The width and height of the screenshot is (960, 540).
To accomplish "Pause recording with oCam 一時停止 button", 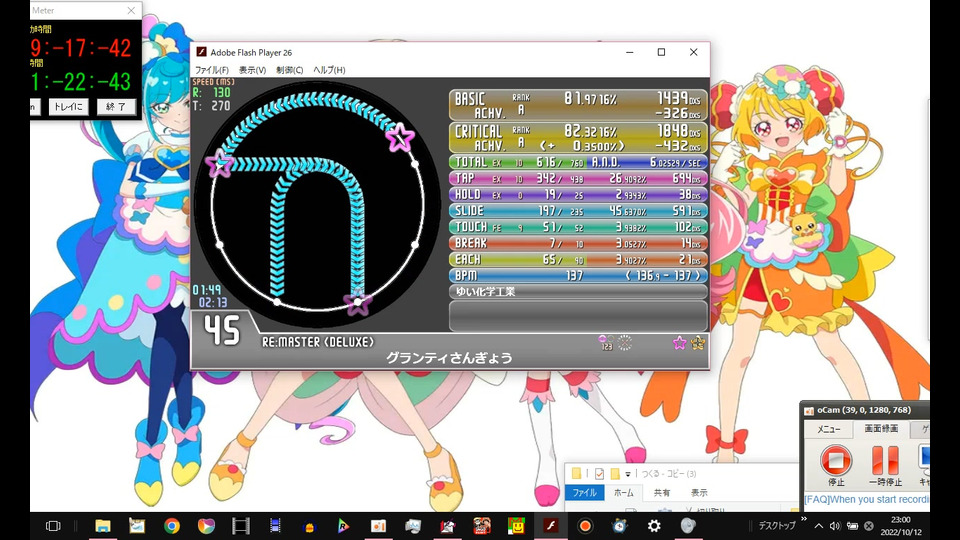I will point(885,465).
